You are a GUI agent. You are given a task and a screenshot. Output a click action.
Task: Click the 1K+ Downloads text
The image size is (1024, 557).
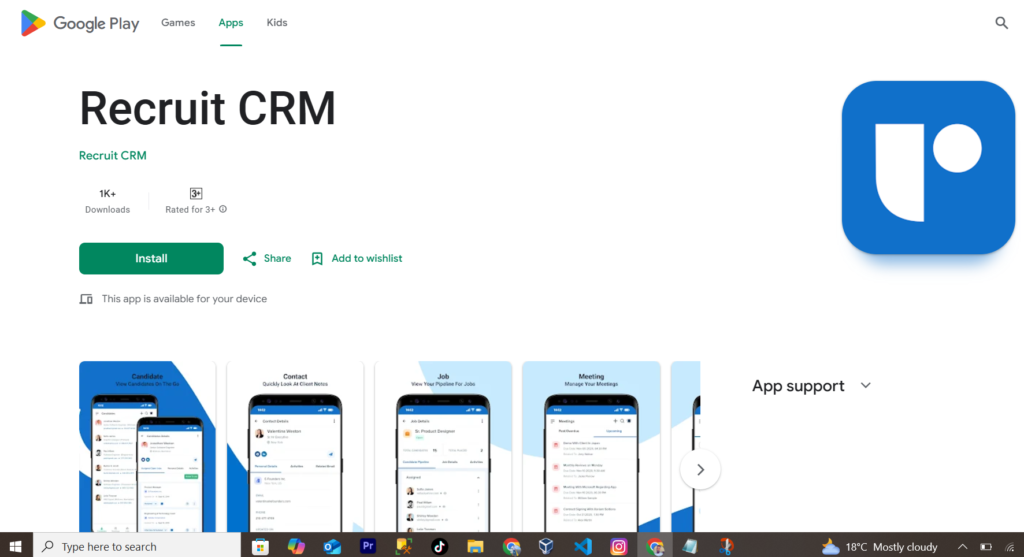click(x=107, y=200)
